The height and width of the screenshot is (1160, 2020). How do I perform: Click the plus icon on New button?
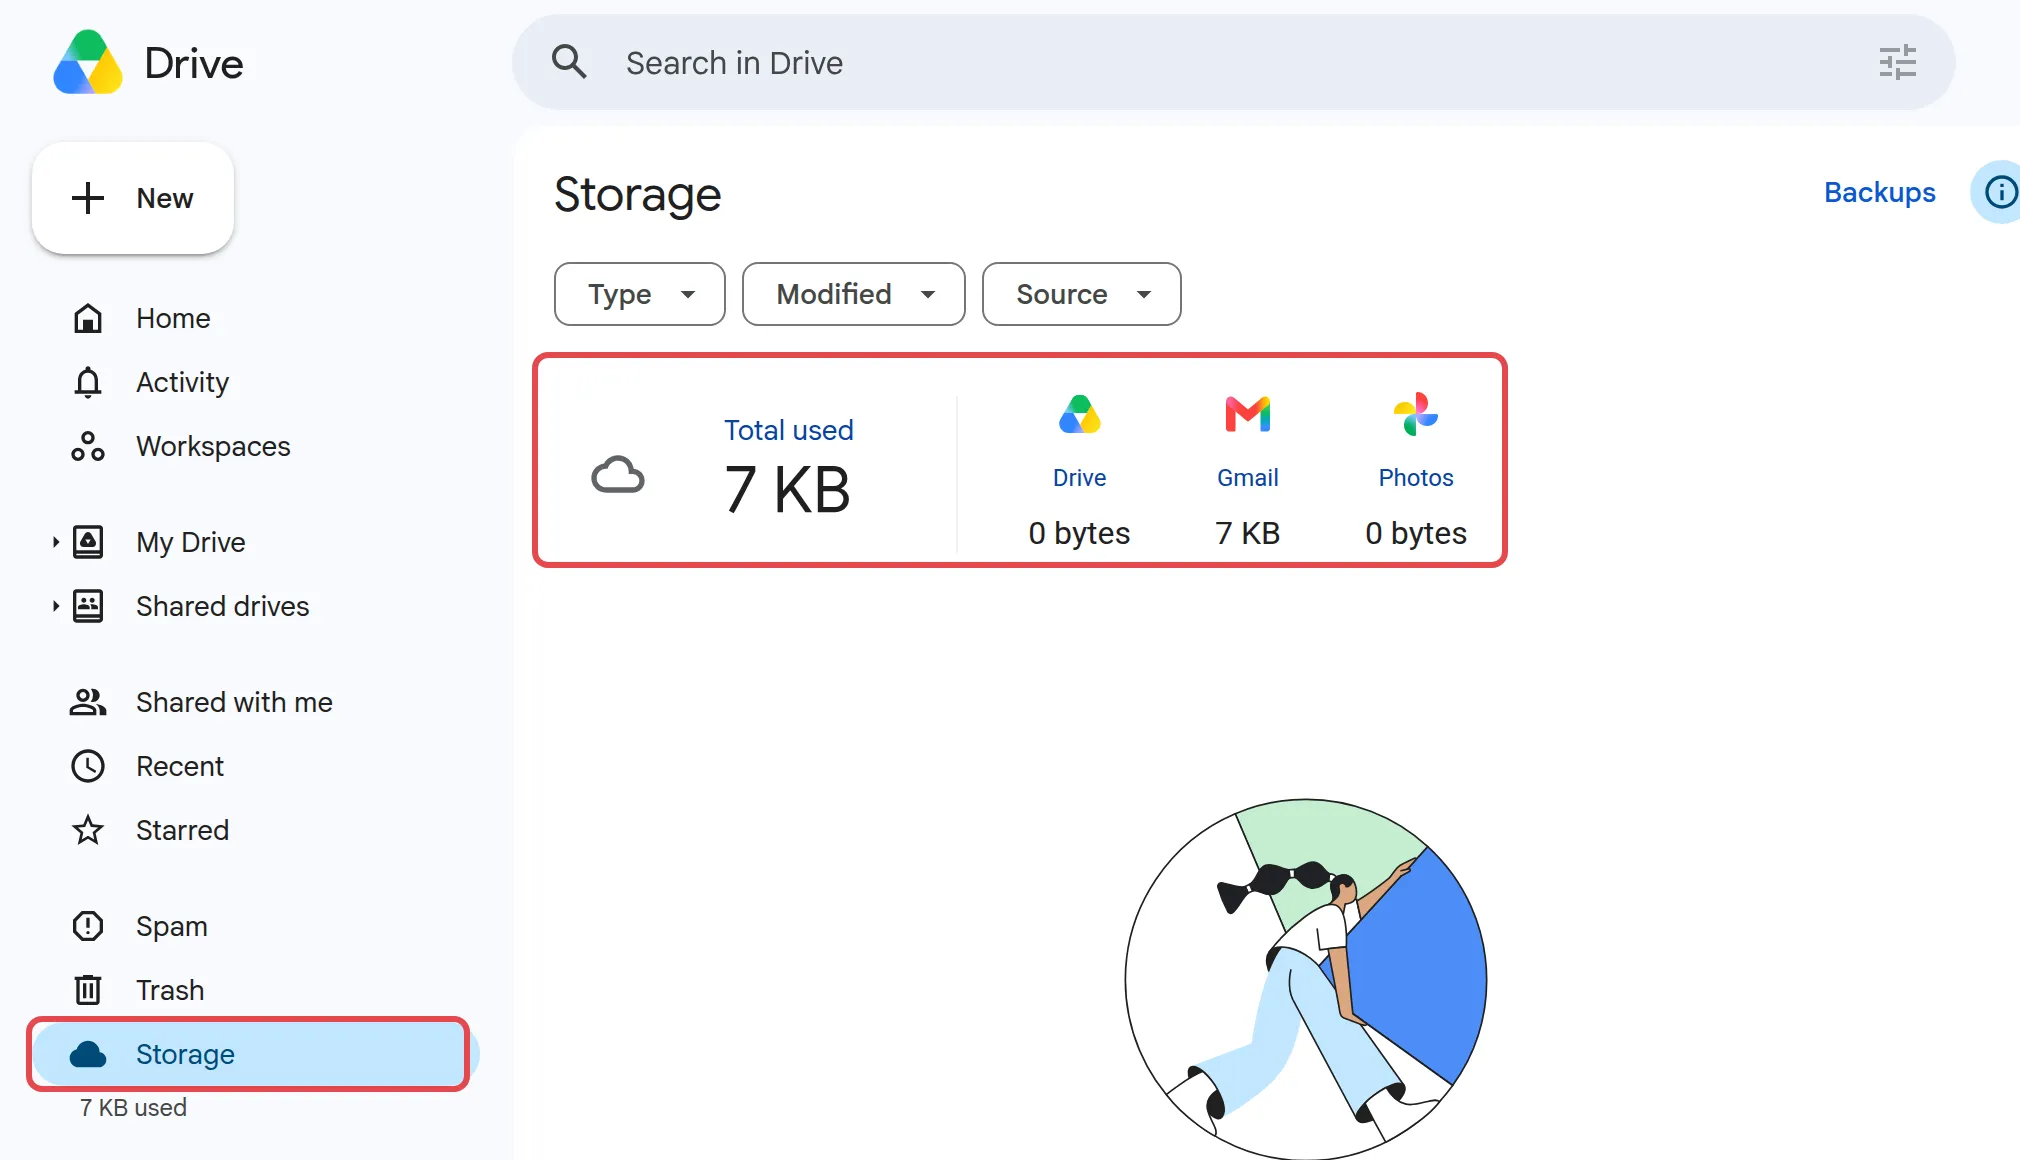tap(88, 198)
